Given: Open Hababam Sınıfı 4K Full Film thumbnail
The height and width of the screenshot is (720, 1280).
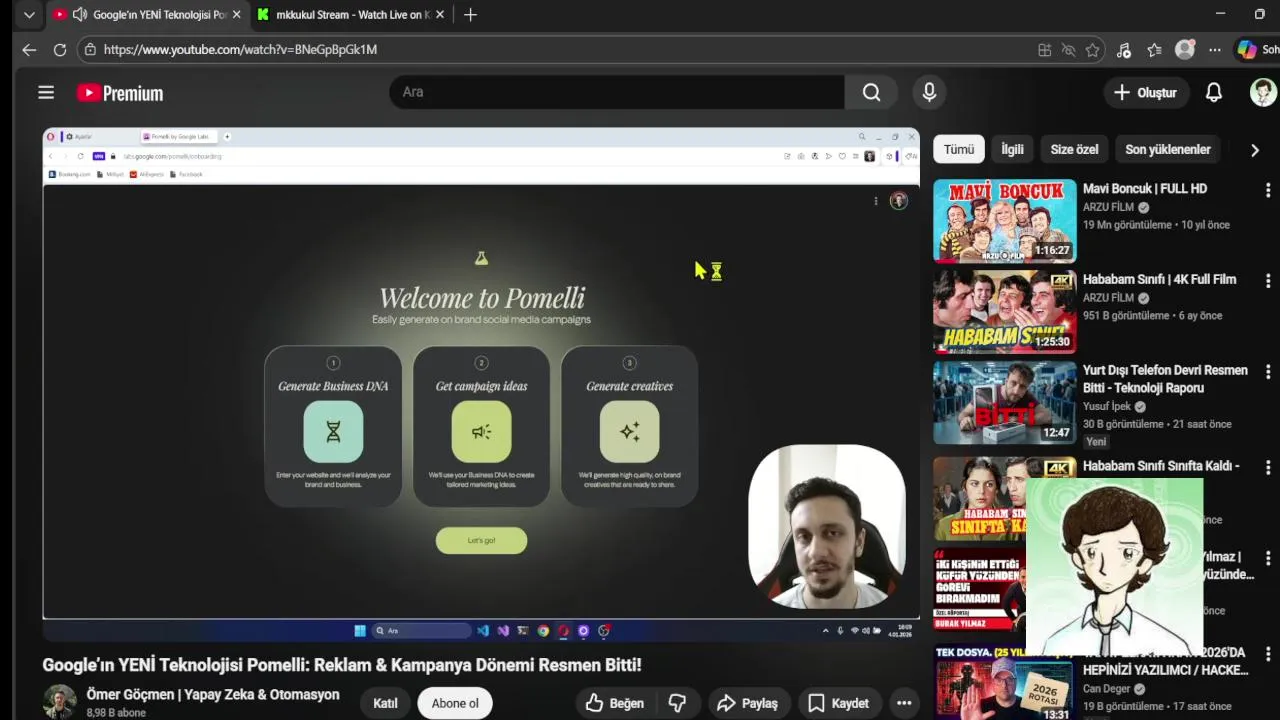Looking at the screenshot, I should coord(1005,312).
